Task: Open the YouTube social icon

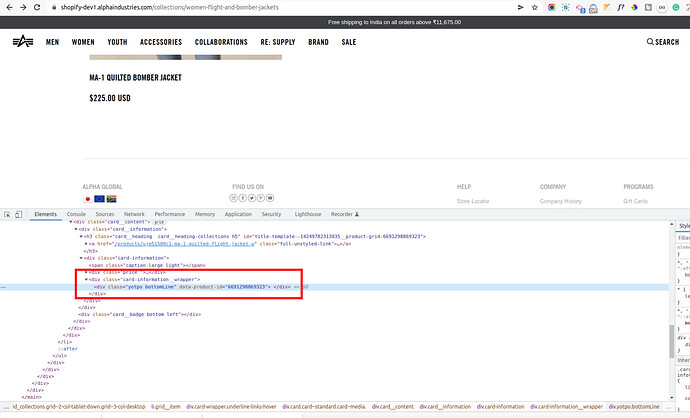Action: 270,198
